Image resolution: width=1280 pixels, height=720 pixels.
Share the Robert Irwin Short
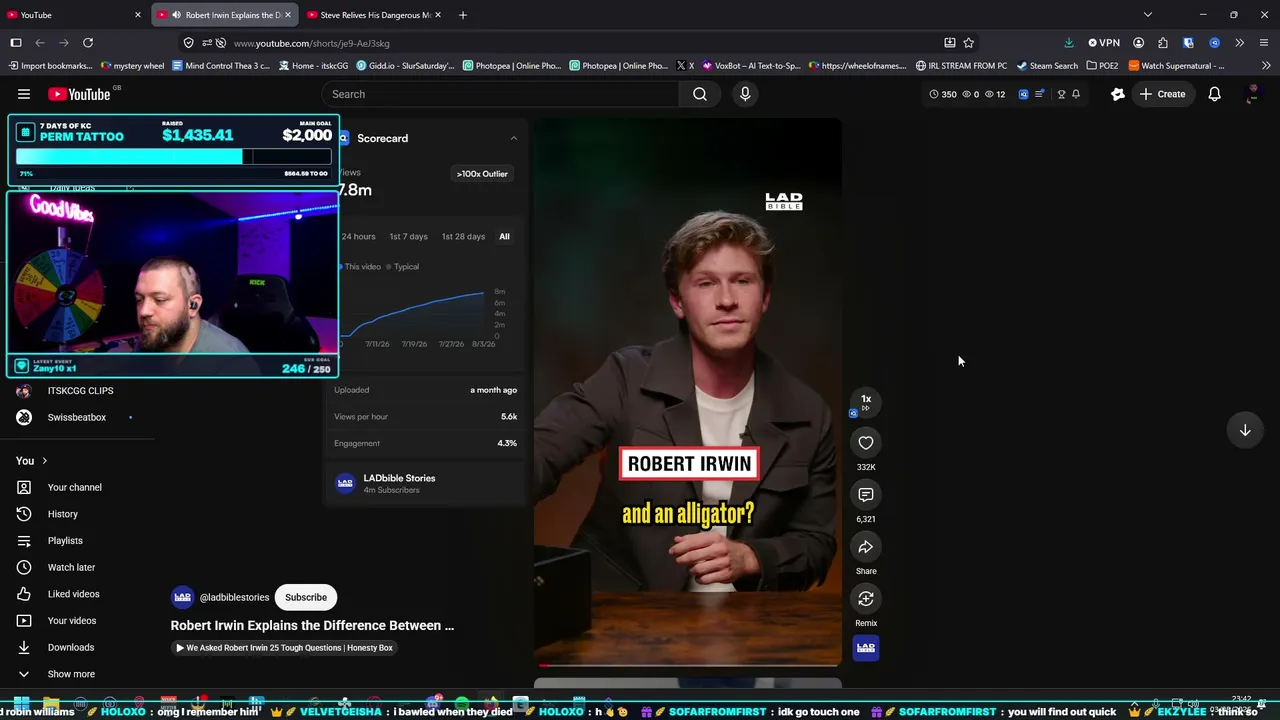tap(866, 547)
